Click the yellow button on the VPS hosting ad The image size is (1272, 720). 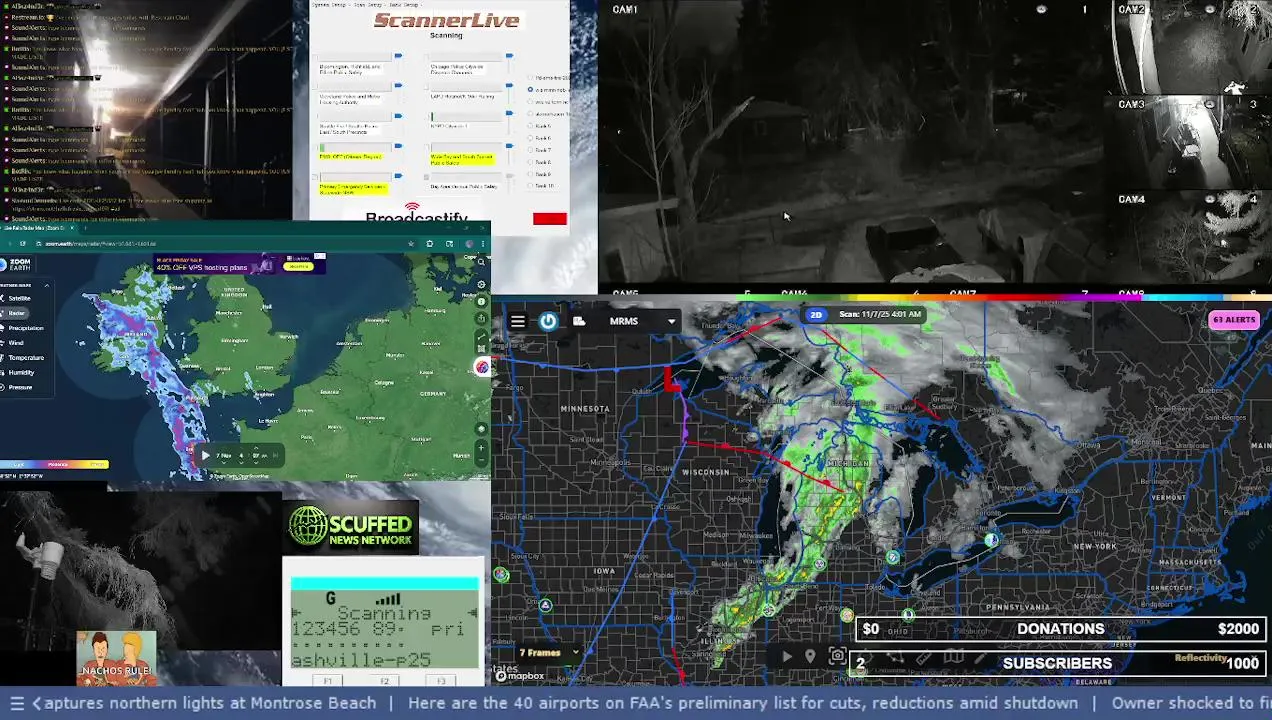(x=299, y=266)
